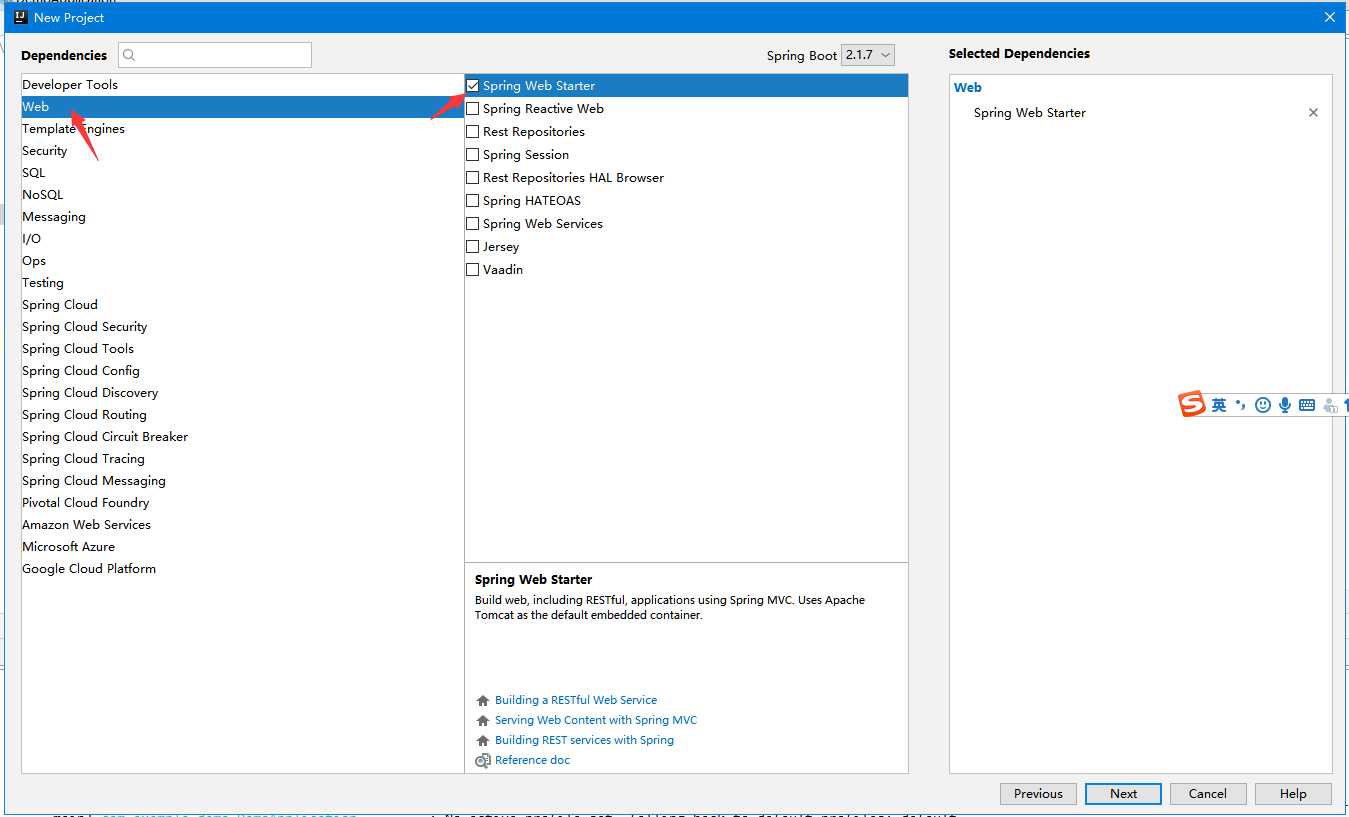This screenshot has width=1349, height=817.
Task: Remove Spring Web Starter from selected dependencies
Action: 1313,113
